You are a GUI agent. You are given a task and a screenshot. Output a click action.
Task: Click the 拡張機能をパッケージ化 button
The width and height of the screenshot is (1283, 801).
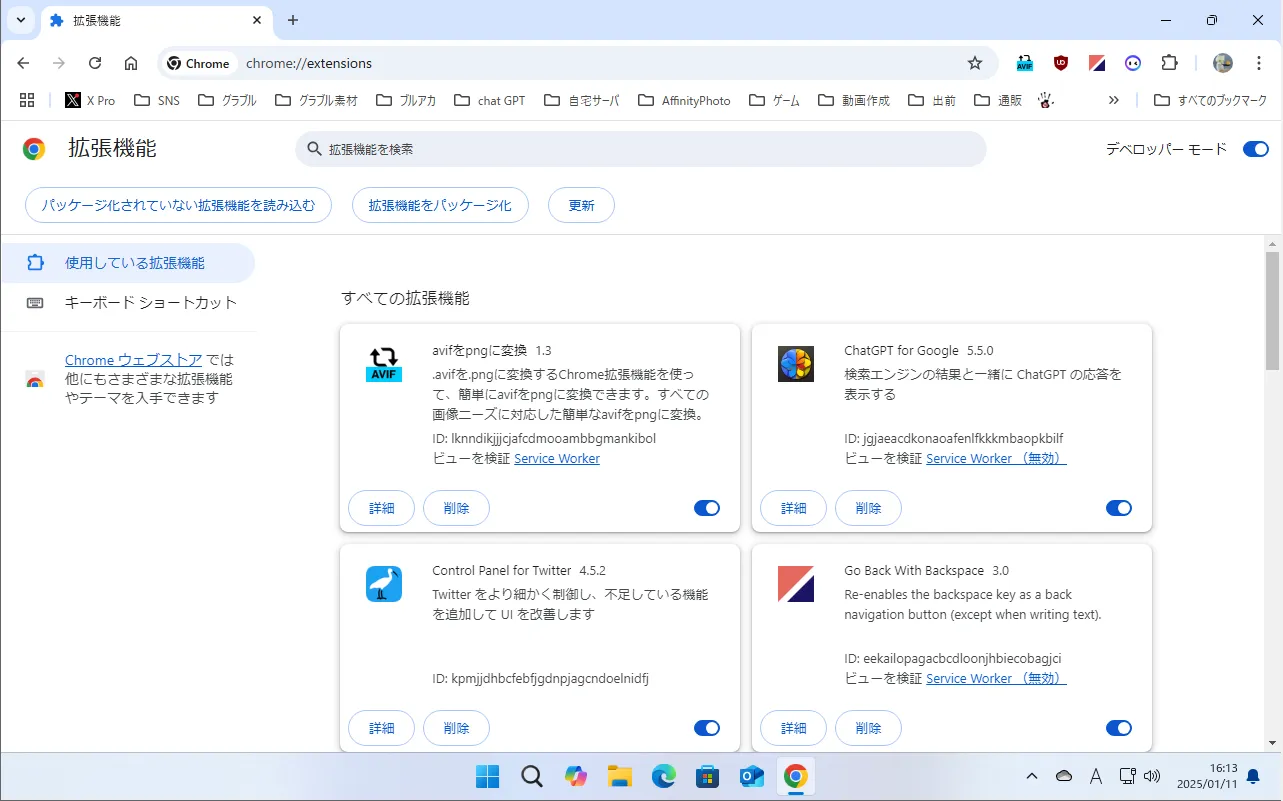tap(440, 205)
